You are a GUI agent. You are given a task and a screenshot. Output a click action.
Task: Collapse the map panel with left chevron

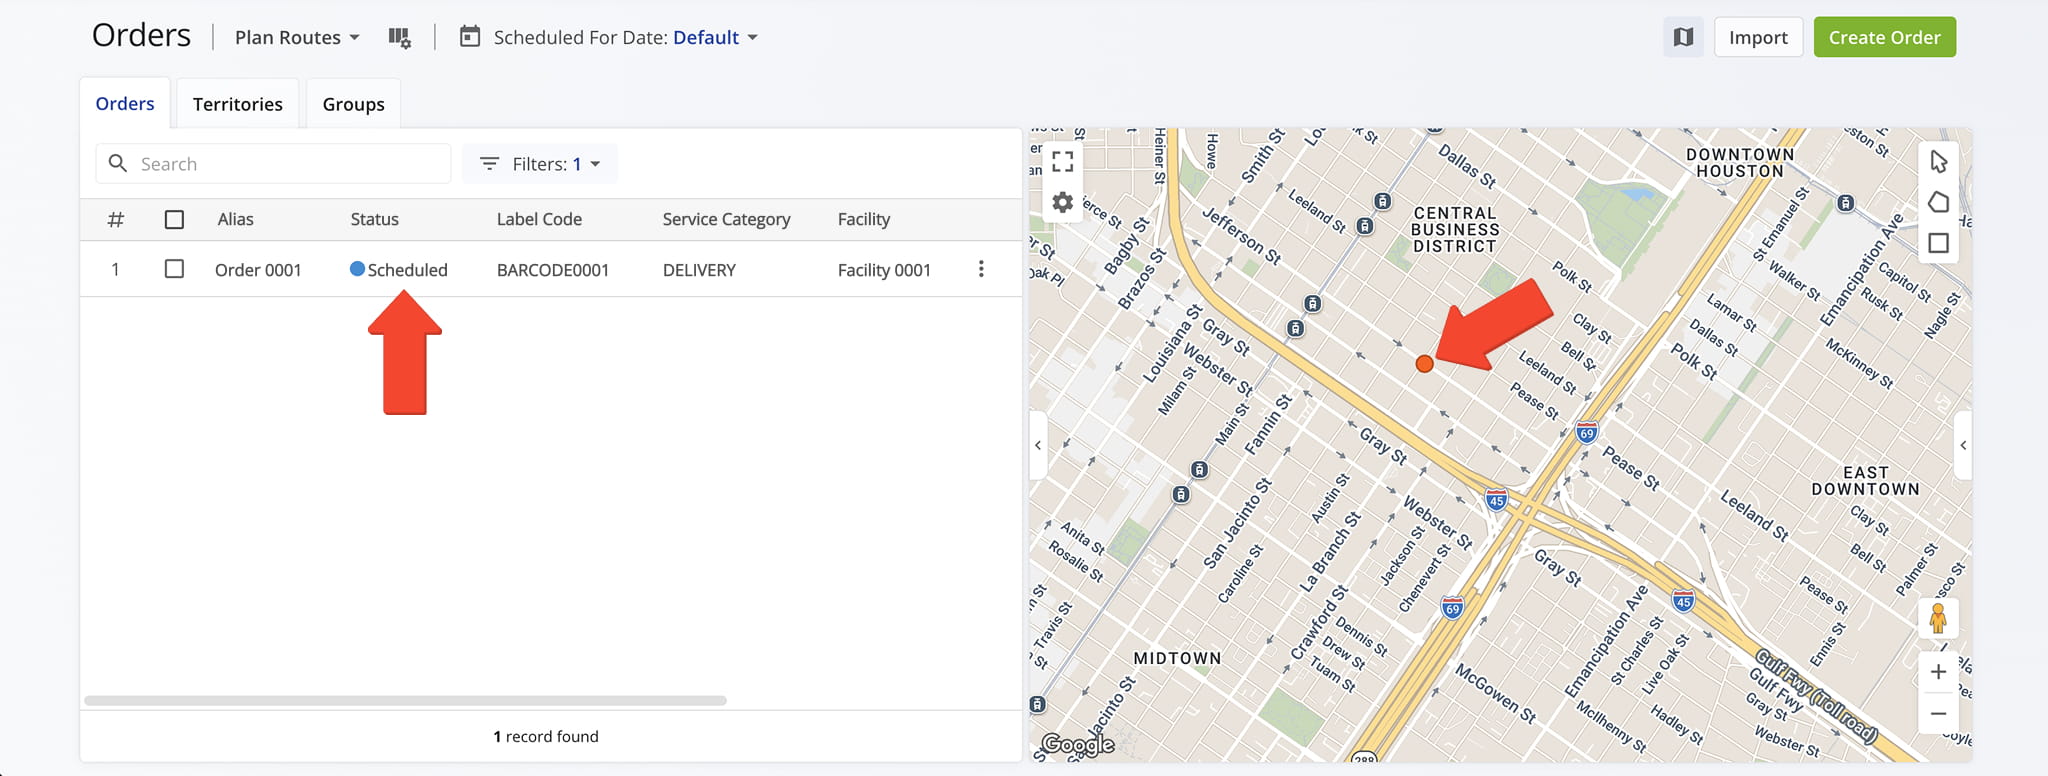(1038, 445)
